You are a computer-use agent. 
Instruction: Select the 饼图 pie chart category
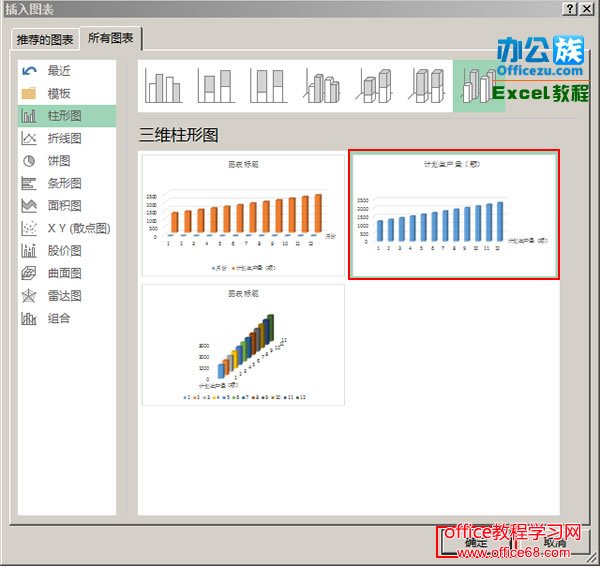[67, 161]
